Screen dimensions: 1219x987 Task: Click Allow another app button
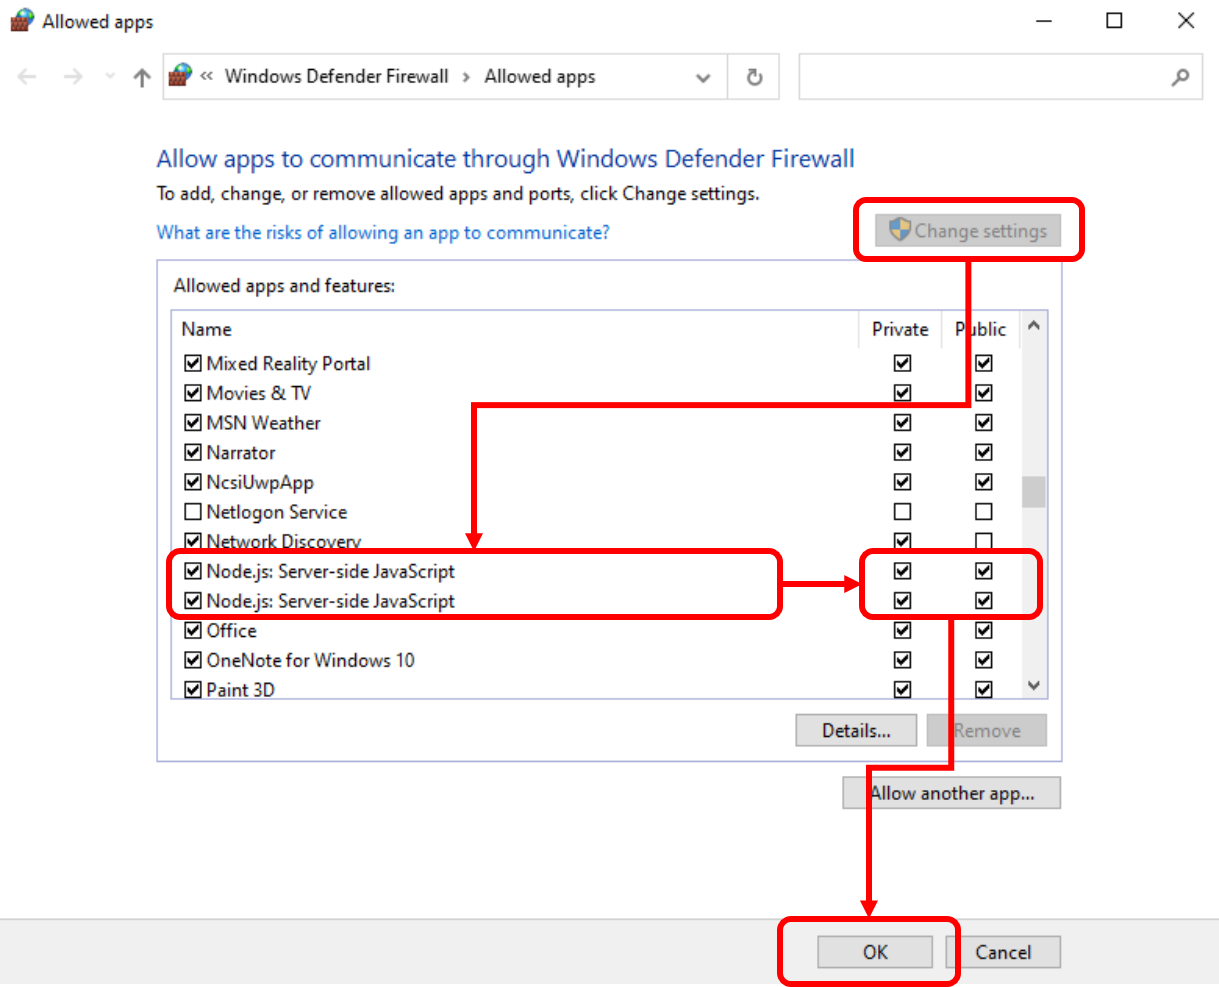[x=952, y=793]
